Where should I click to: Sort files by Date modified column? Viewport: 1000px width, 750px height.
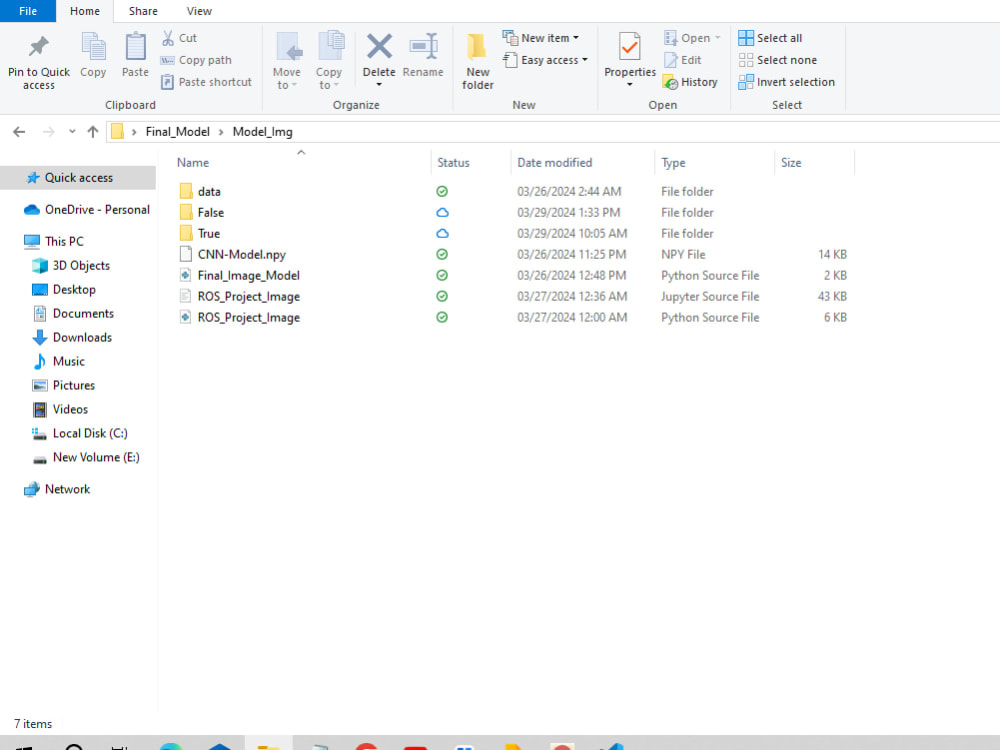pos(555,163)
